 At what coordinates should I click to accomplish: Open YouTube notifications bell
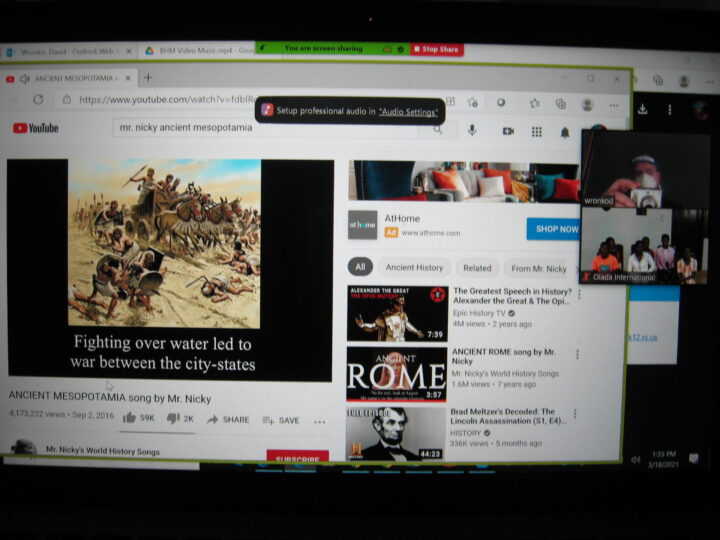coord(565,131)
